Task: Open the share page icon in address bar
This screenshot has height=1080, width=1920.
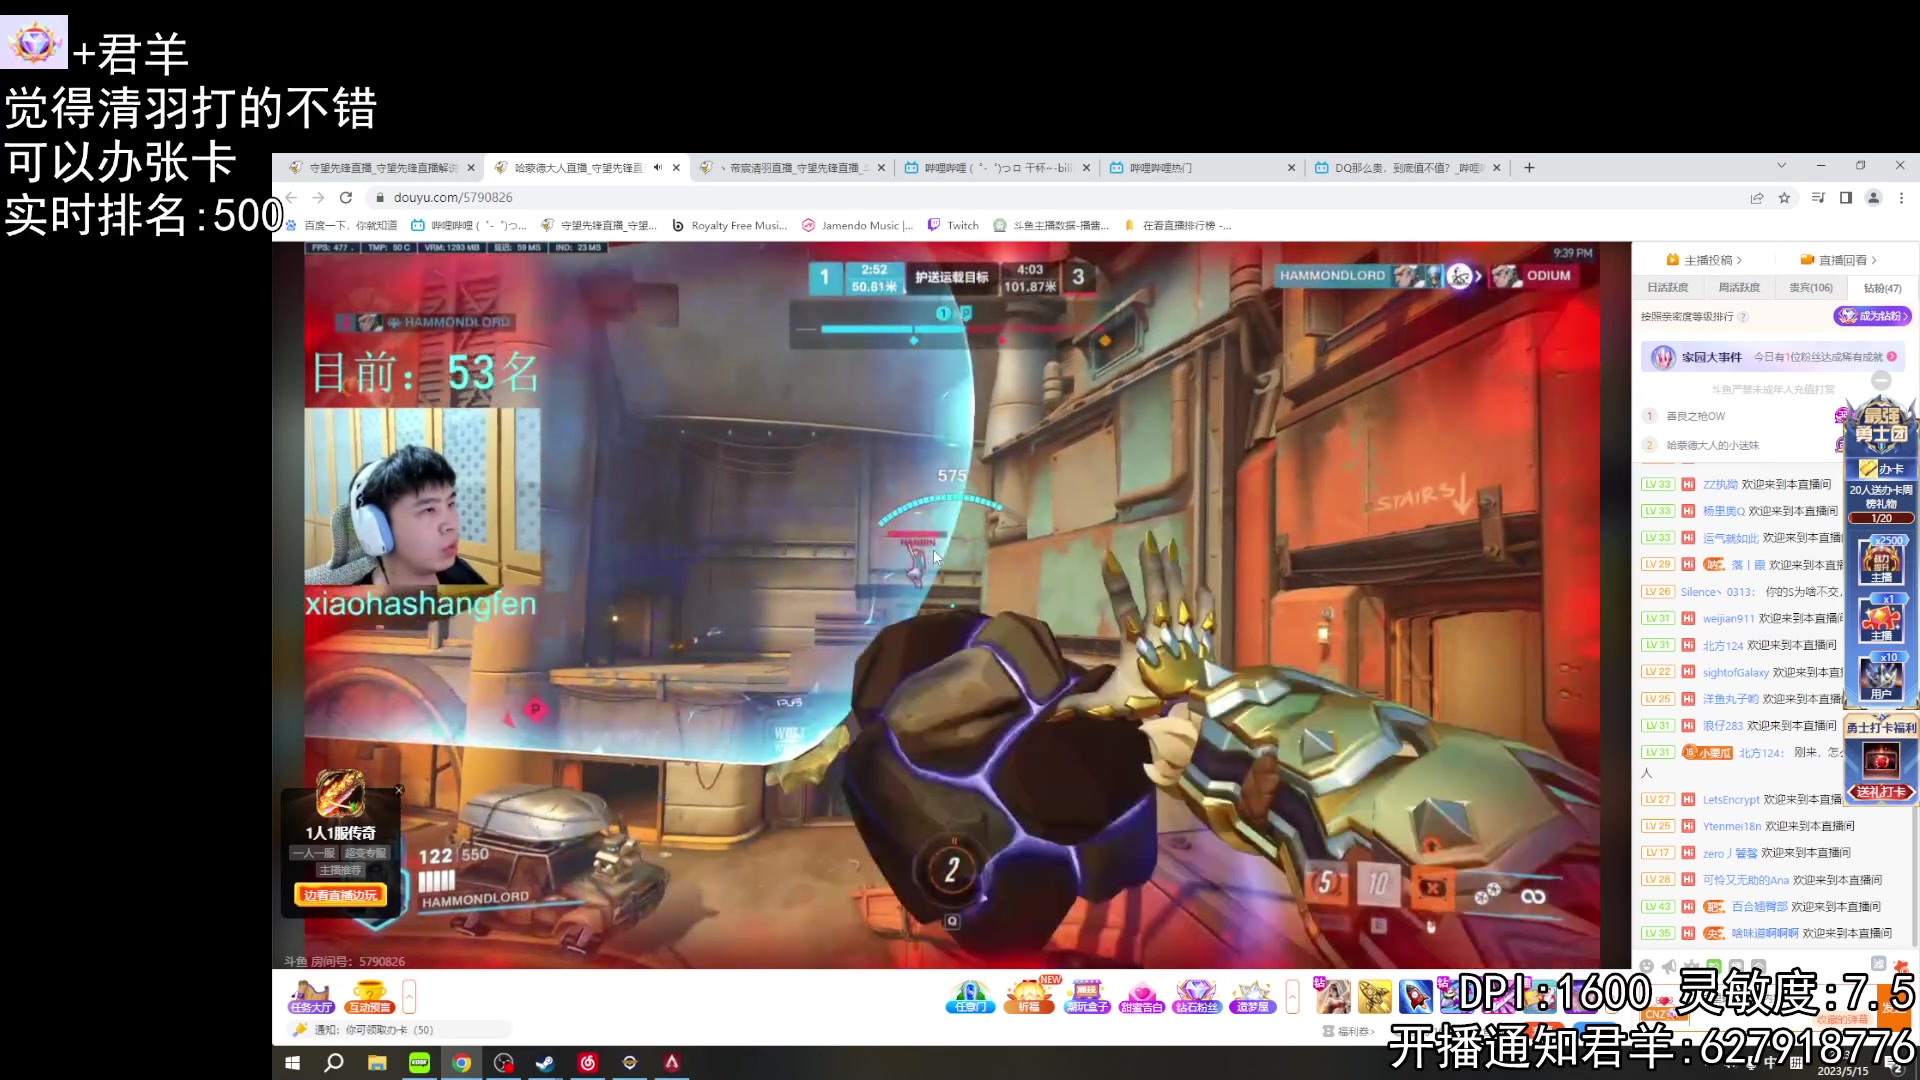Action: [x=1757, y=198]
